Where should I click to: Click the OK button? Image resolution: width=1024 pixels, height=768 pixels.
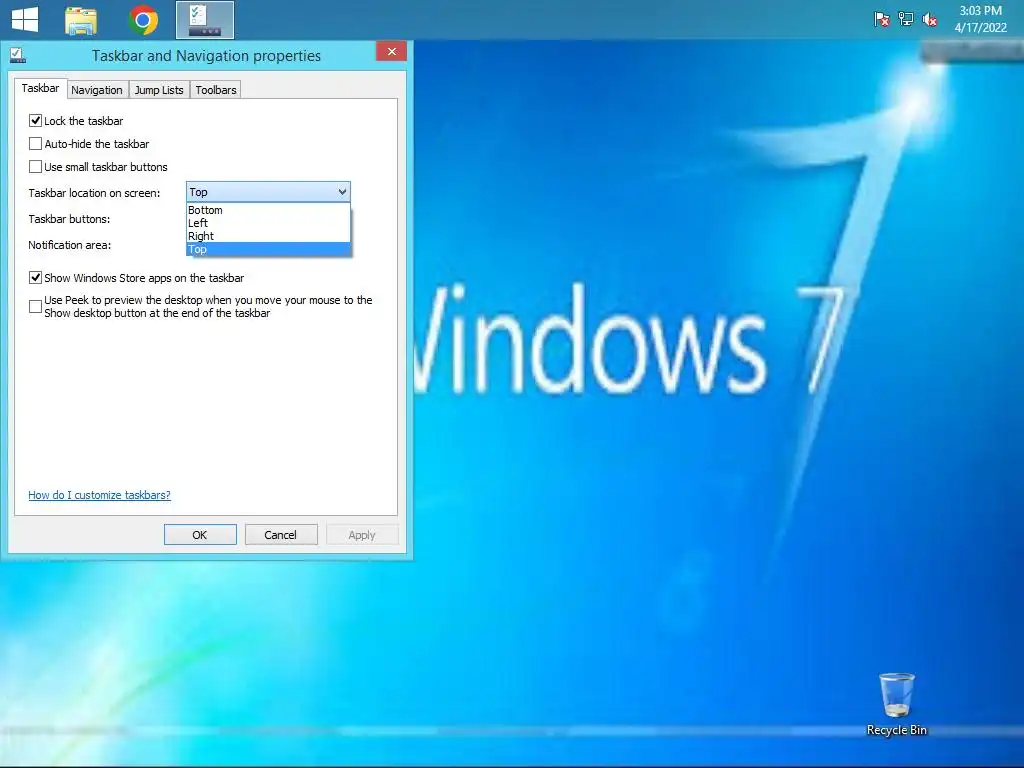[200, 535]
